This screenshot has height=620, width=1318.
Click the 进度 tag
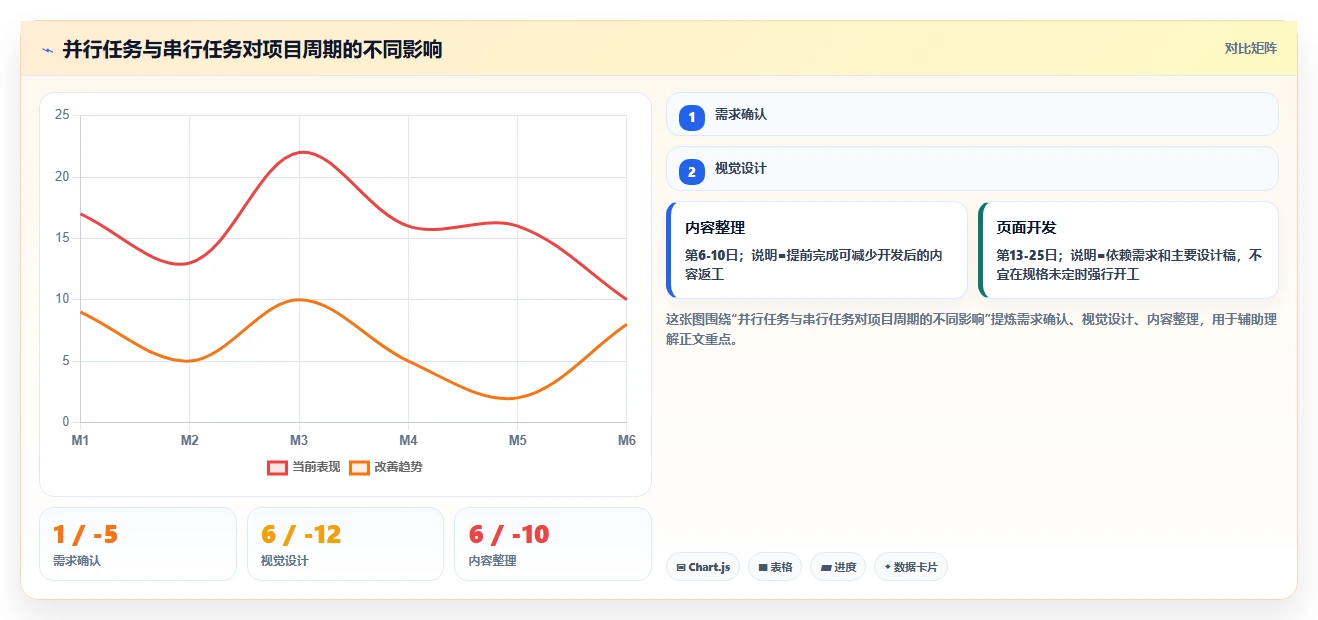pos(838,567)
